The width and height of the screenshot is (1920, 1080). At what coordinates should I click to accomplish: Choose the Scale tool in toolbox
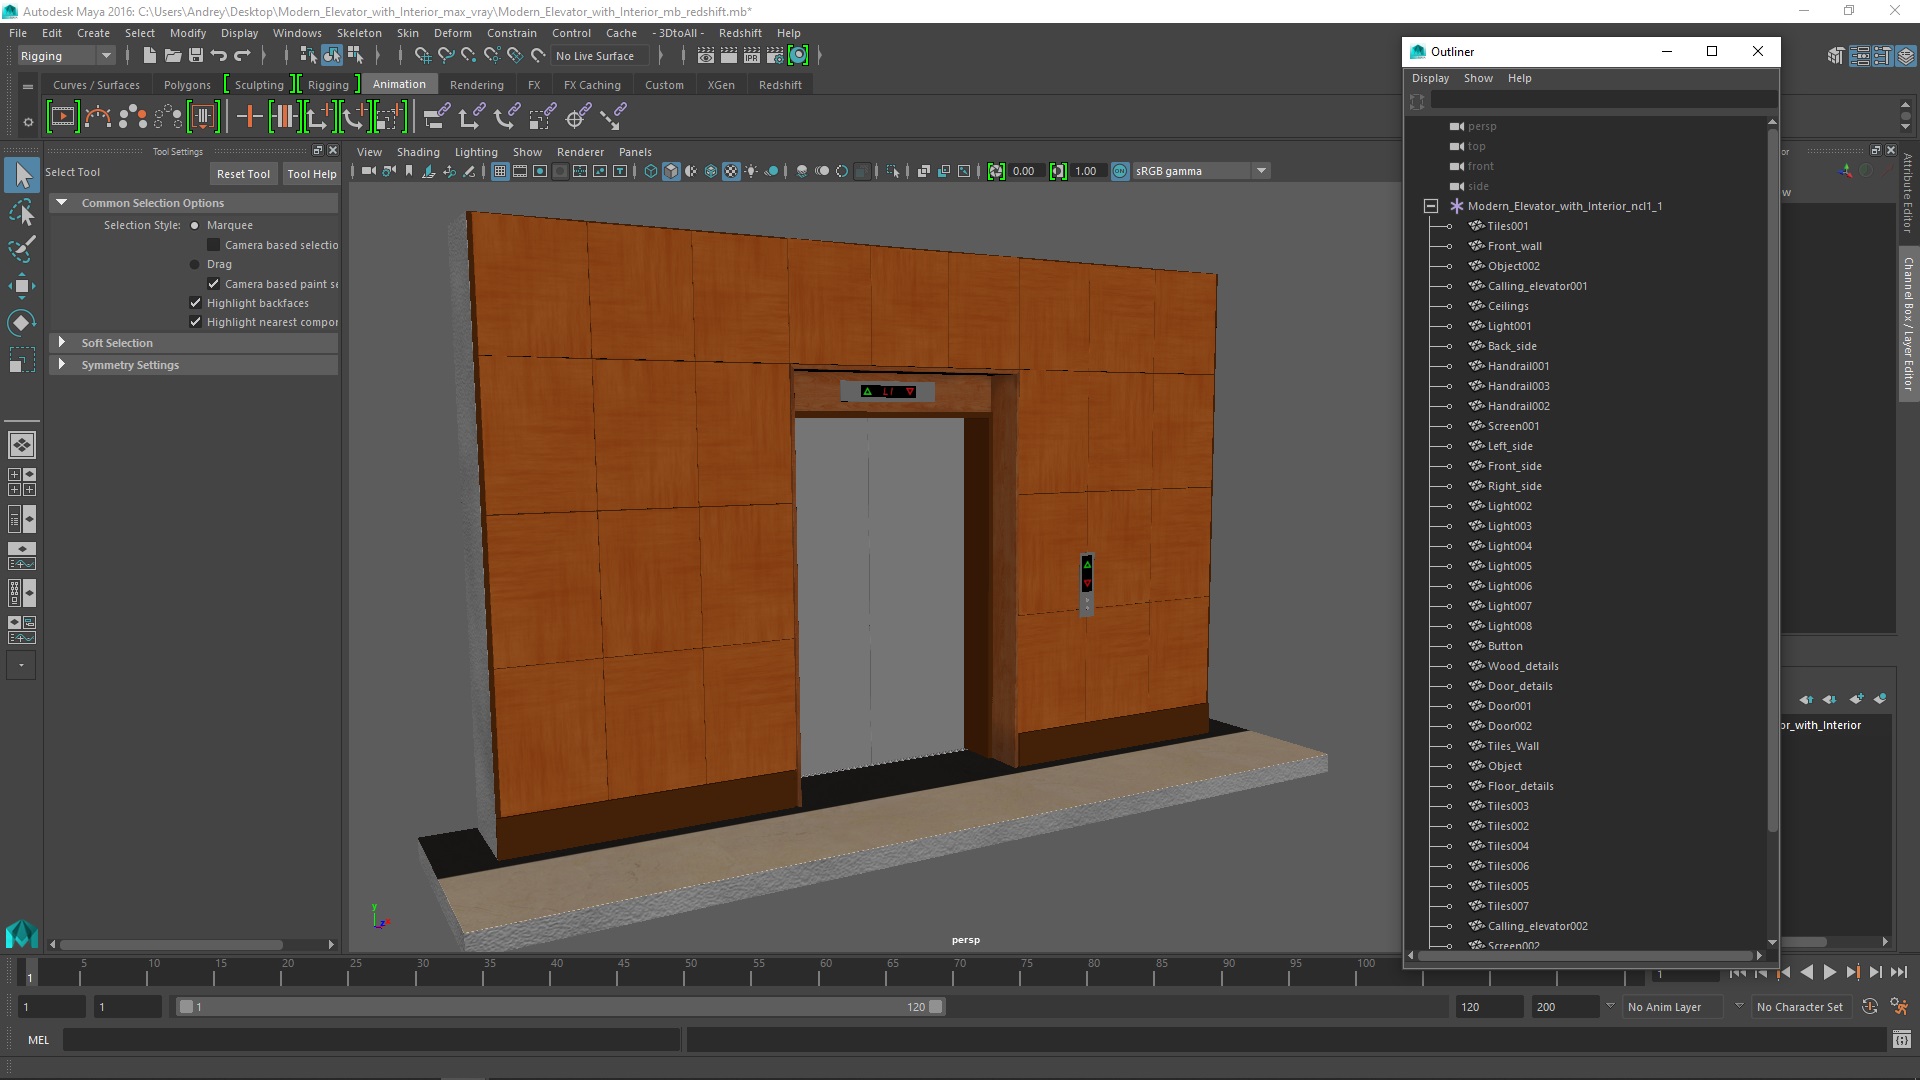(x=22, y=359)
